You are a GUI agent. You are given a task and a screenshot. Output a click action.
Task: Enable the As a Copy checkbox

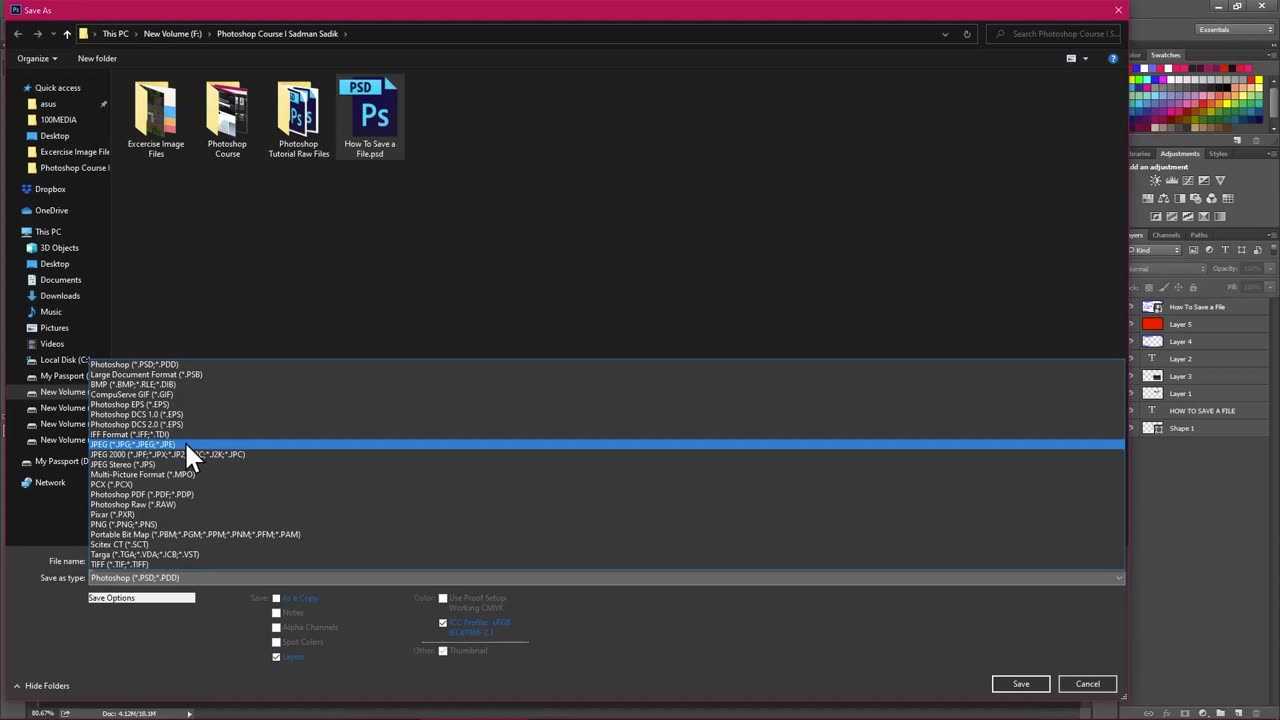(276, 599)
